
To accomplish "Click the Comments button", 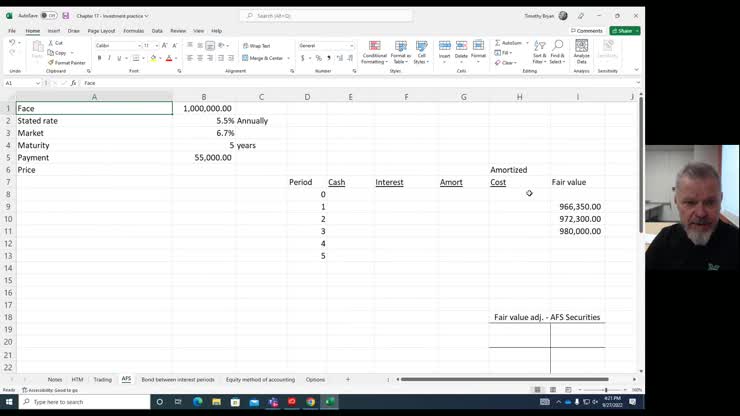I will 587,31.
